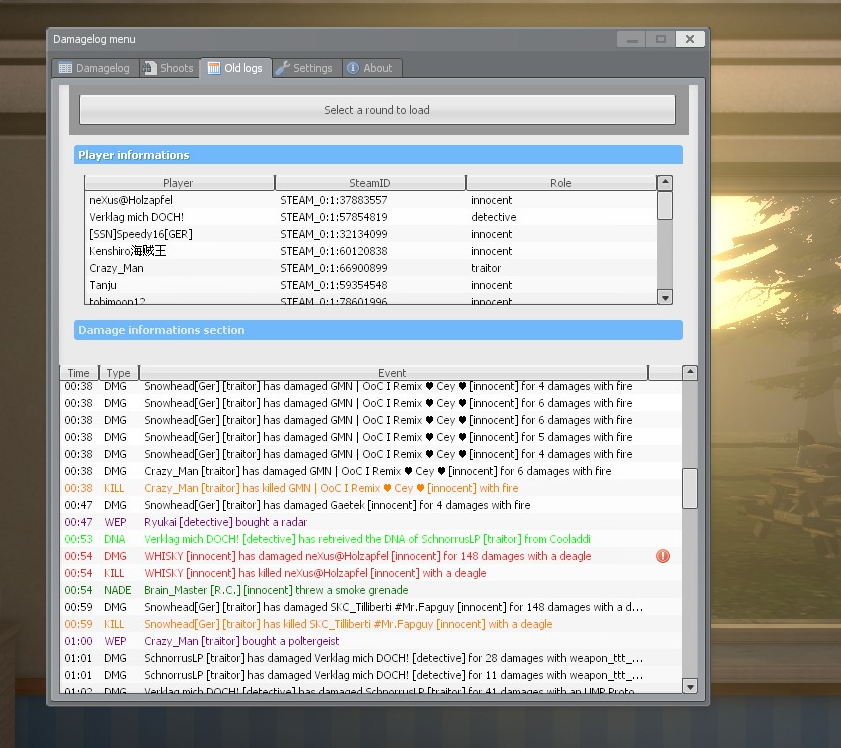Viewport: 841px width, 748px height.
Task: Select player 'Verklag mich DOCH!' row
Action: (370, 217)
